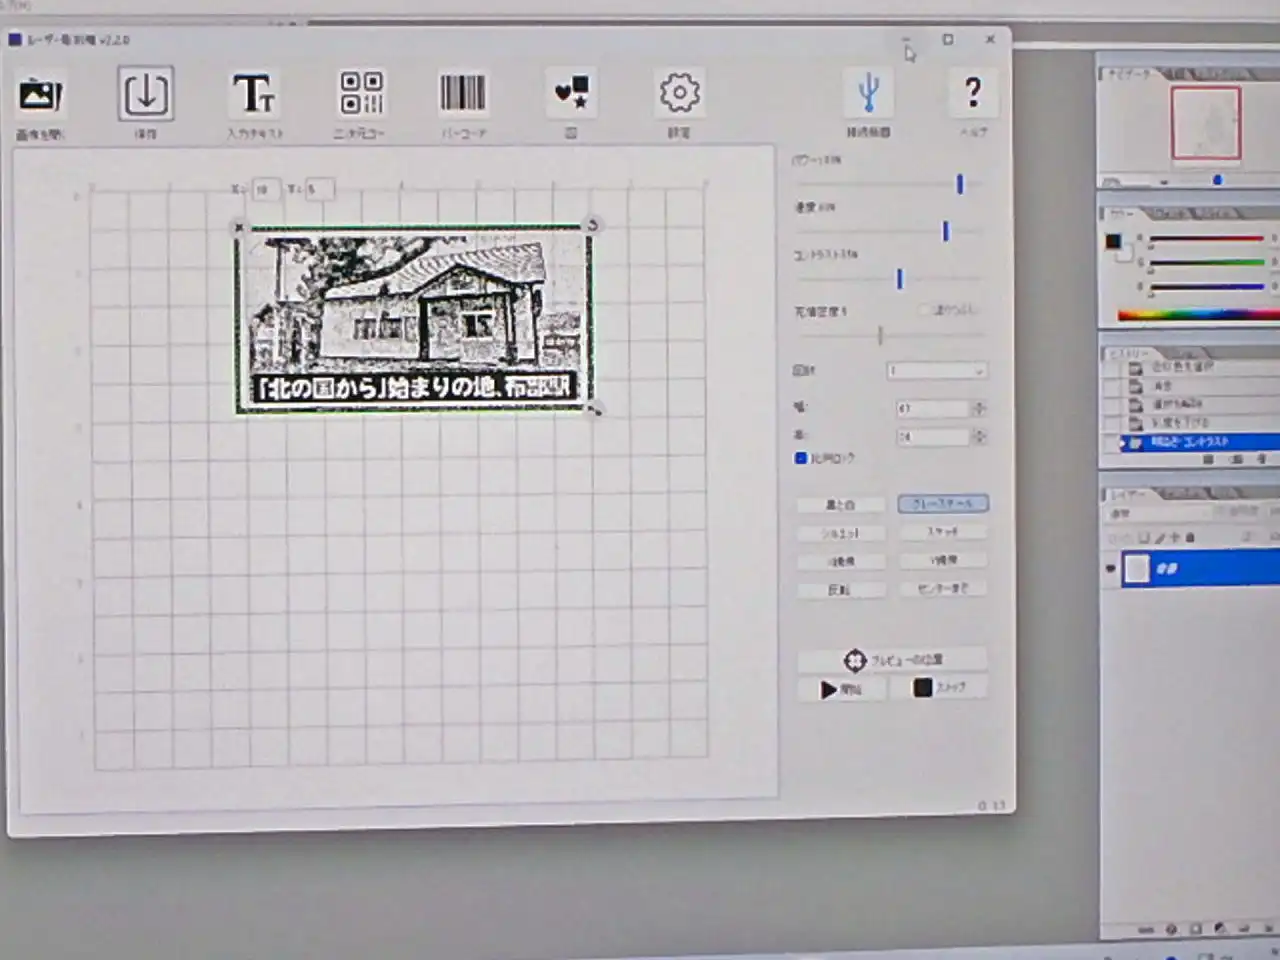
Task: Open the shapes icon with heart and star
Action: pos(572,93)
